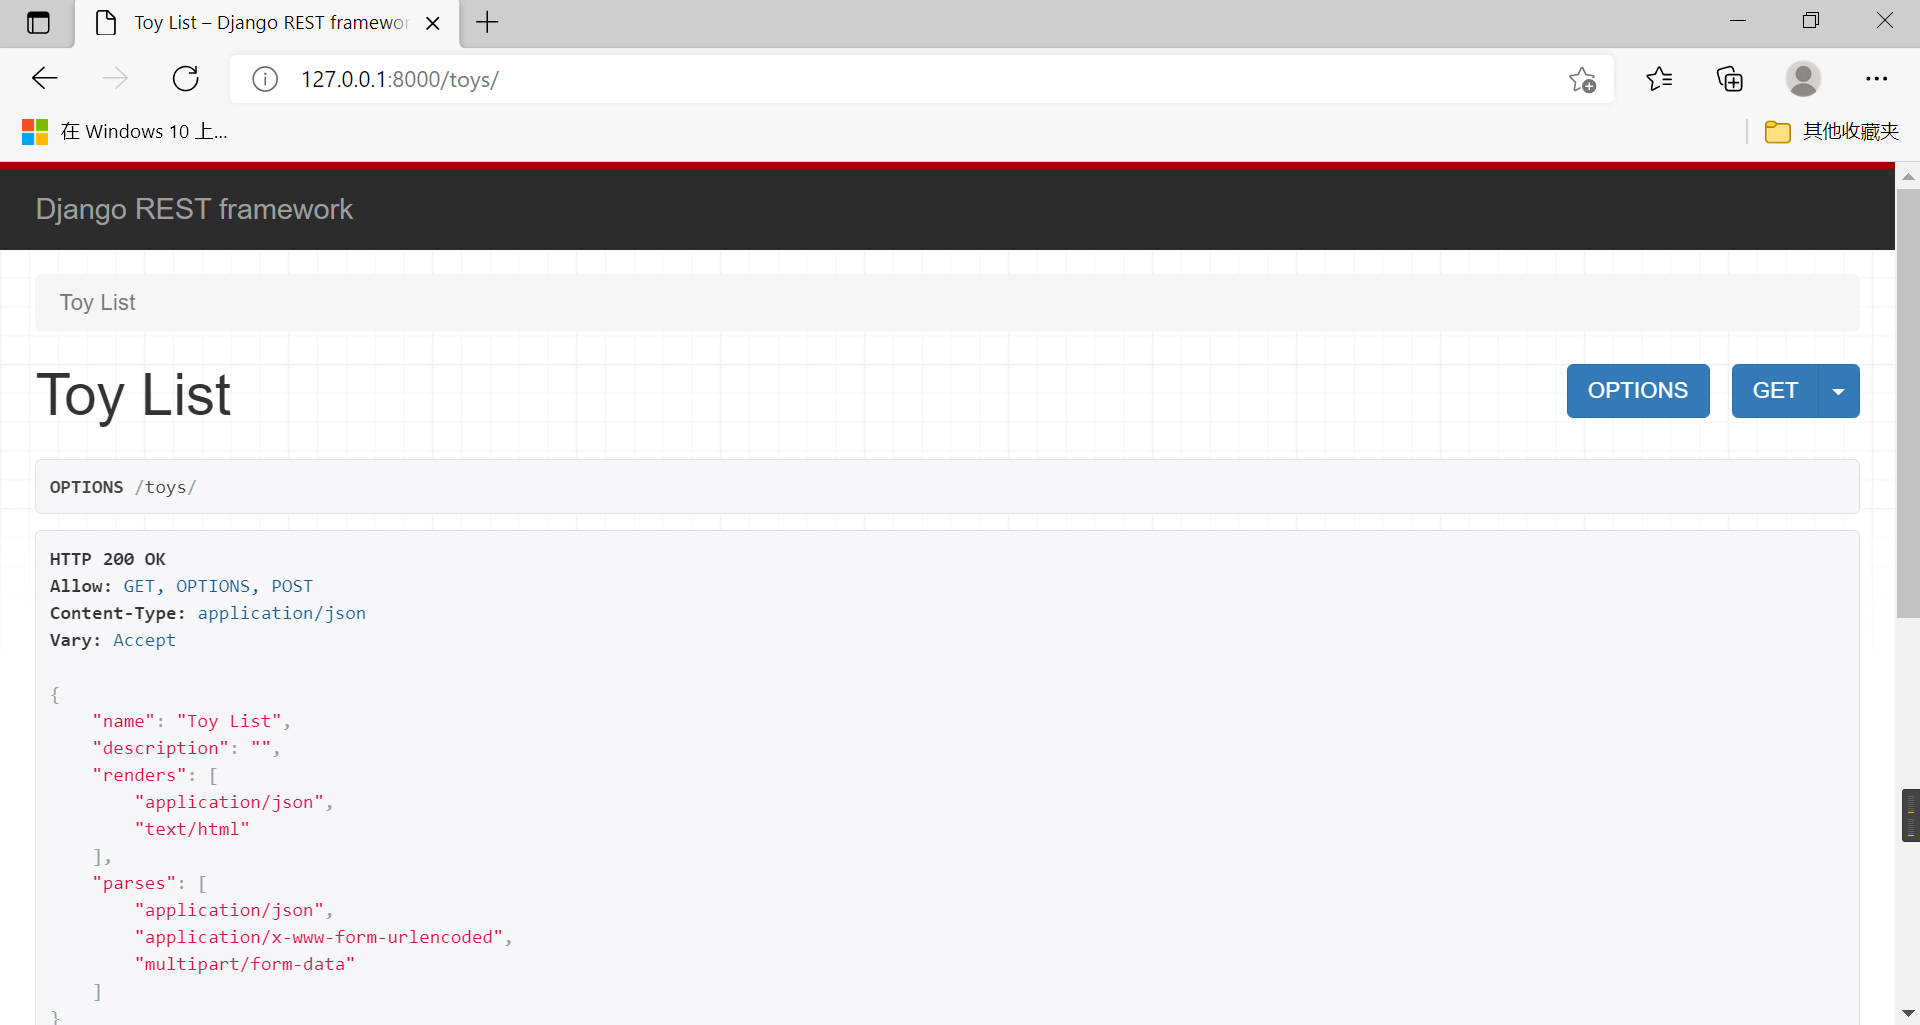Close the Toy List browser tab
The image size is (1920, 1025).
pos(433,23)
